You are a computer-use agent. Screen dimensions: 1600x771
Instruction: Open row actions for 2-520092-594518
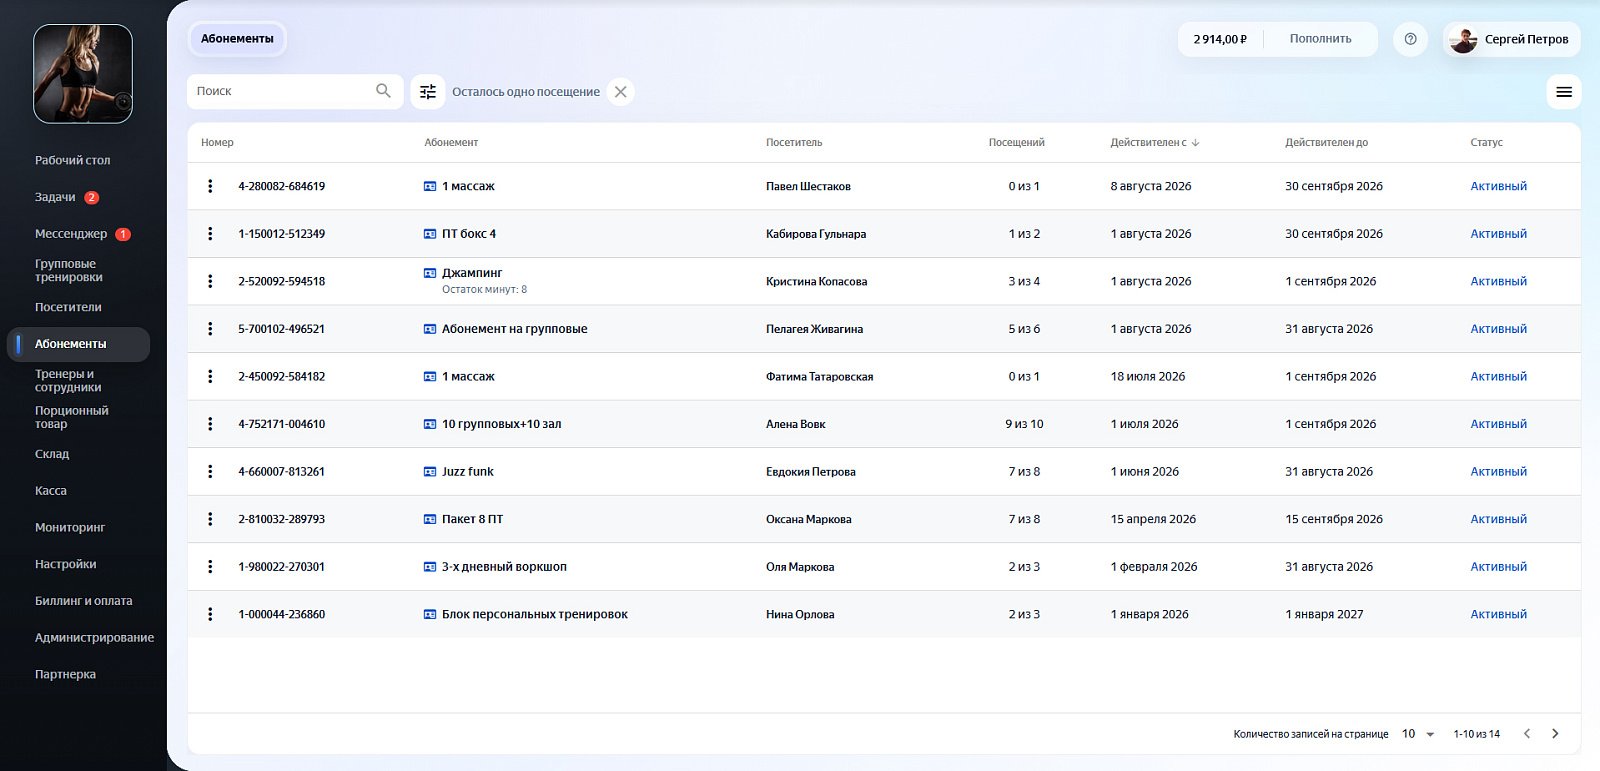[x=210, y=281]
